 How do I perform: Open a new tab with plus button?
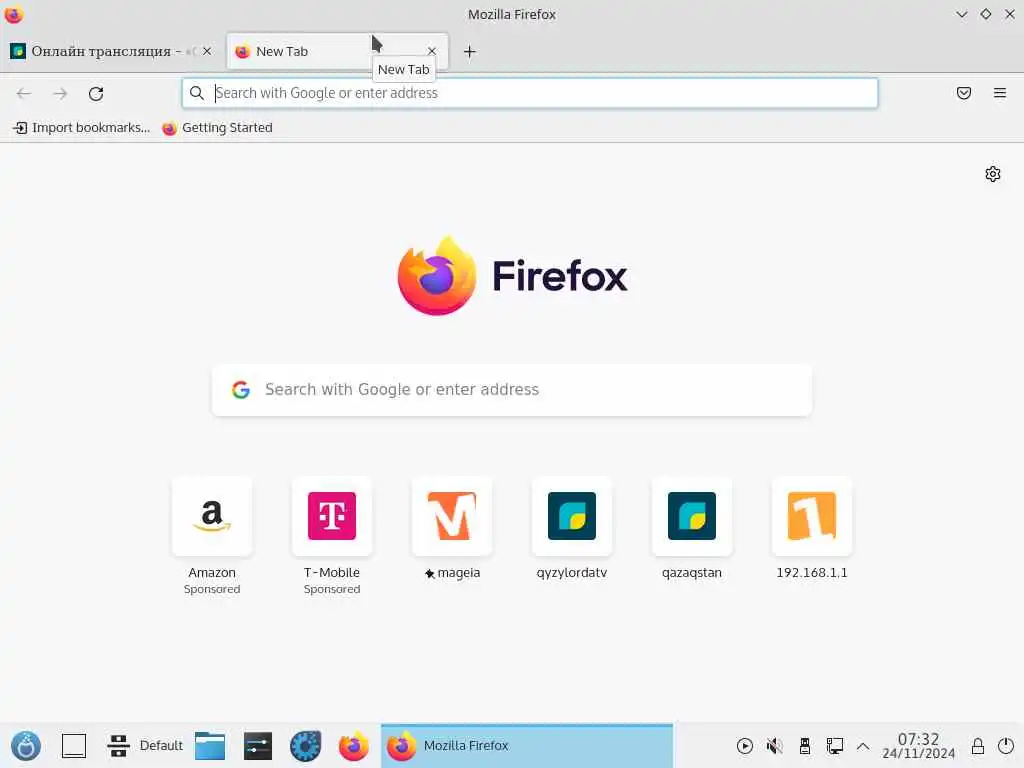click(470, 52)
